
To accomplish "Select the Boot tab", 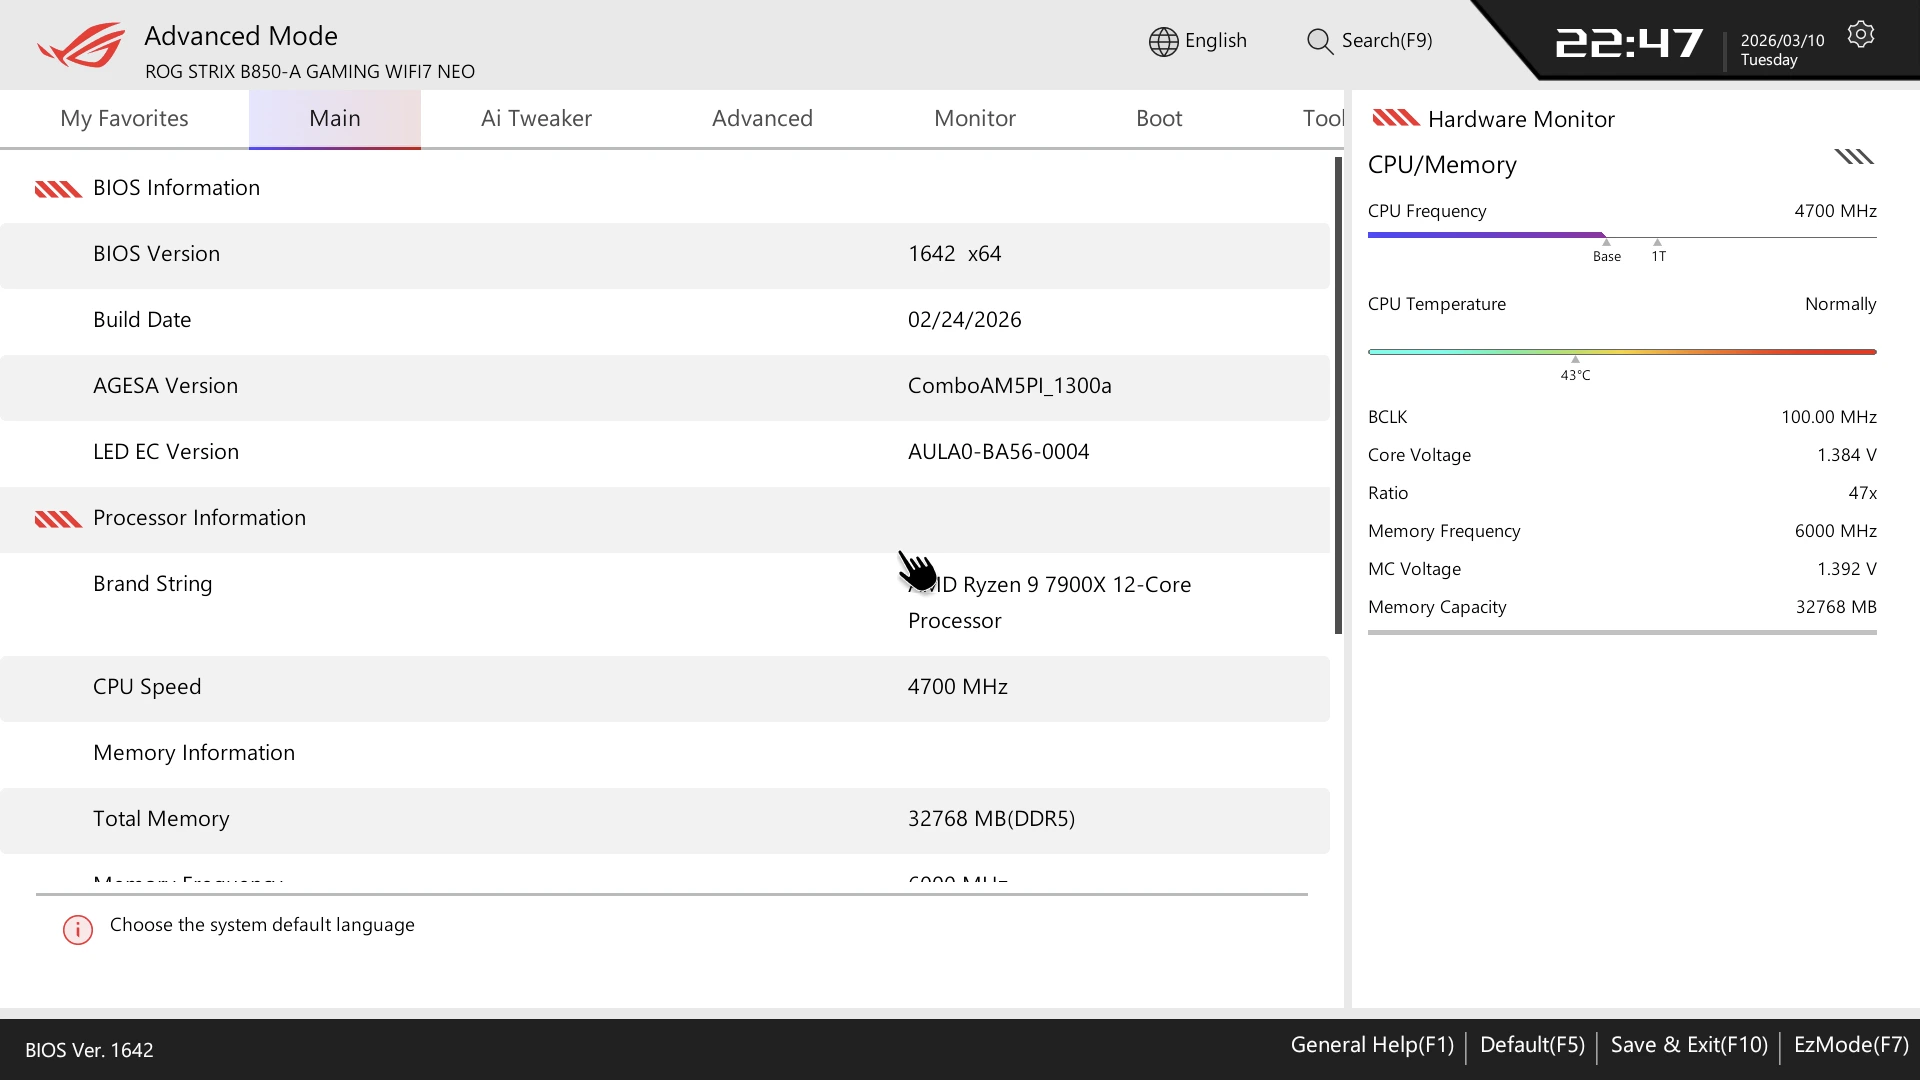I will click(1158, 118).
